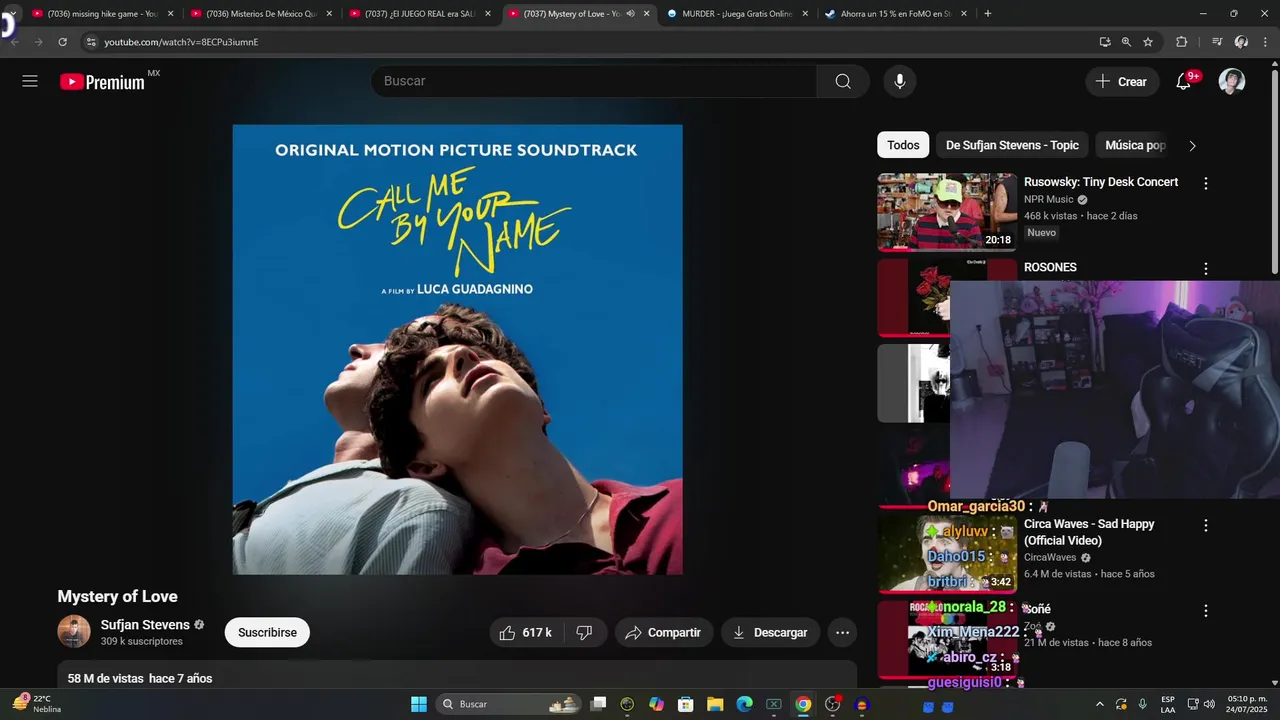
Task: Open Circa Waves - Sad Happy video title
Action: coord(1089,532)
